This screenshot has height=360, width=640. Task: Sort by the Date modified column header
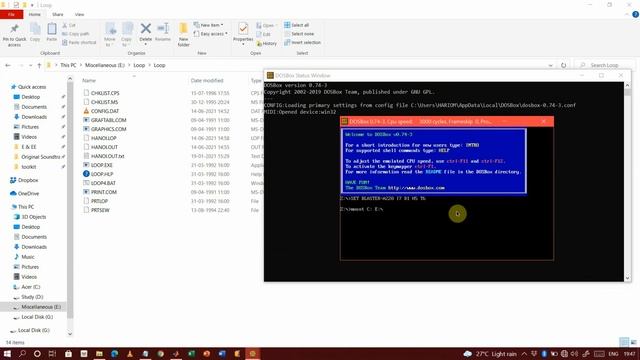pyautogui.click(x=207, y=81)
